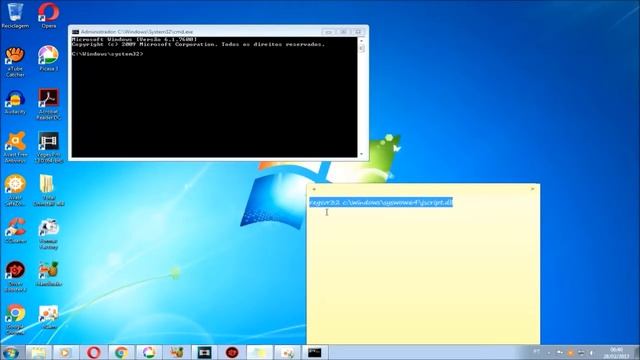Launch Vegas Pro 13.0 desktop shortcut
Image resolution: width=640 pixels, height=360 pixels.
[x=49, y=147]
